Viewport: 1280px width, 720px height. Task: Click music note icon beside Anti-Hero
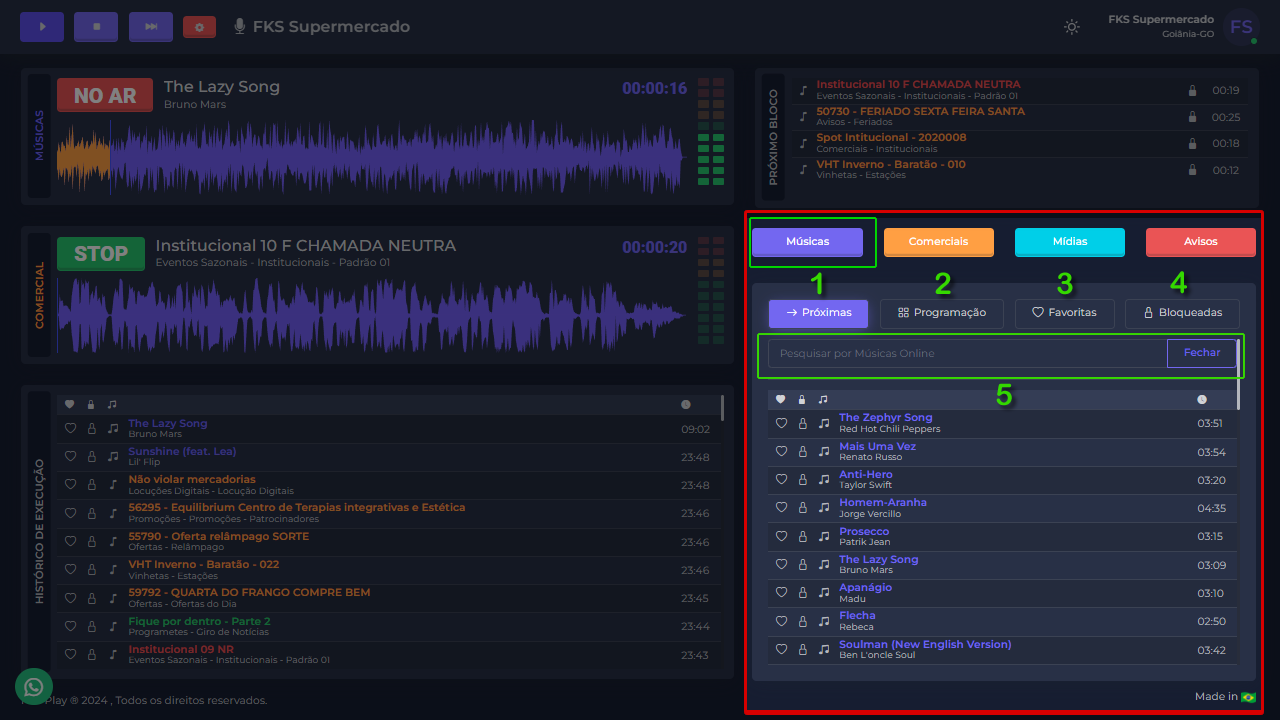click(824, 480)
